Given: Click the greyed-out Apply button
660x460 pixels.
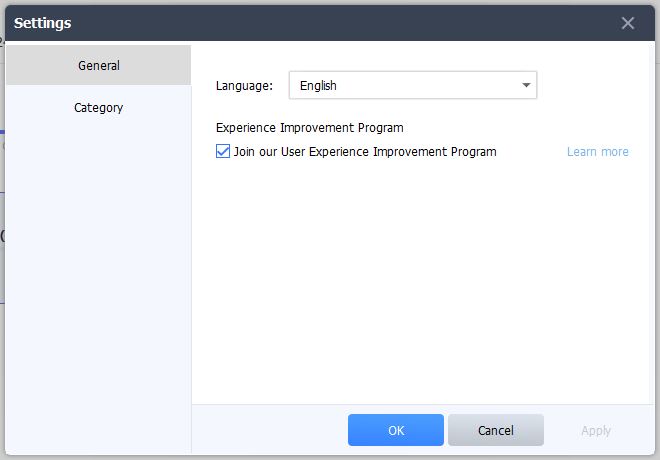Looking at the screenshot, I should click(x=596, y=431).
